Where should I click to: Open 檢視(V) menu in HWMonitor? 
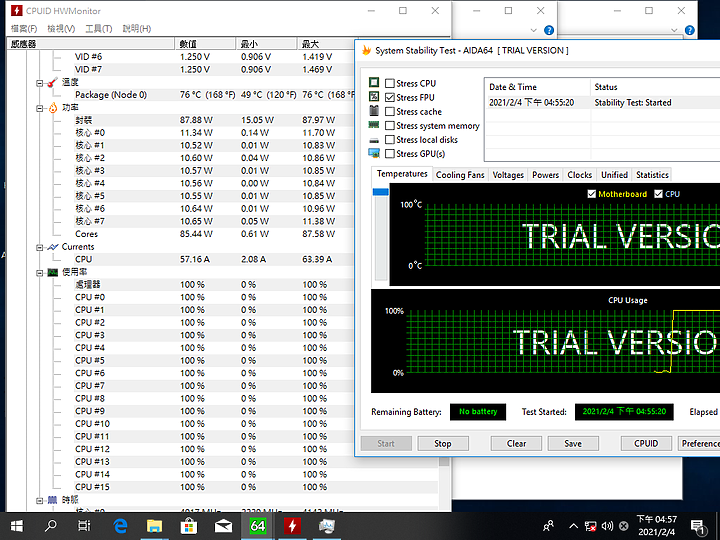[x=61, y=28]
